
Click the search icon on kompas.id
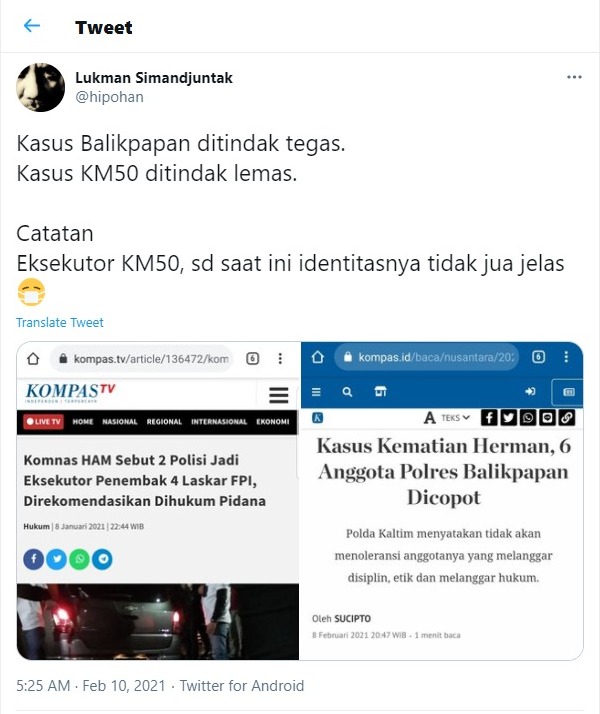point(347,392)
